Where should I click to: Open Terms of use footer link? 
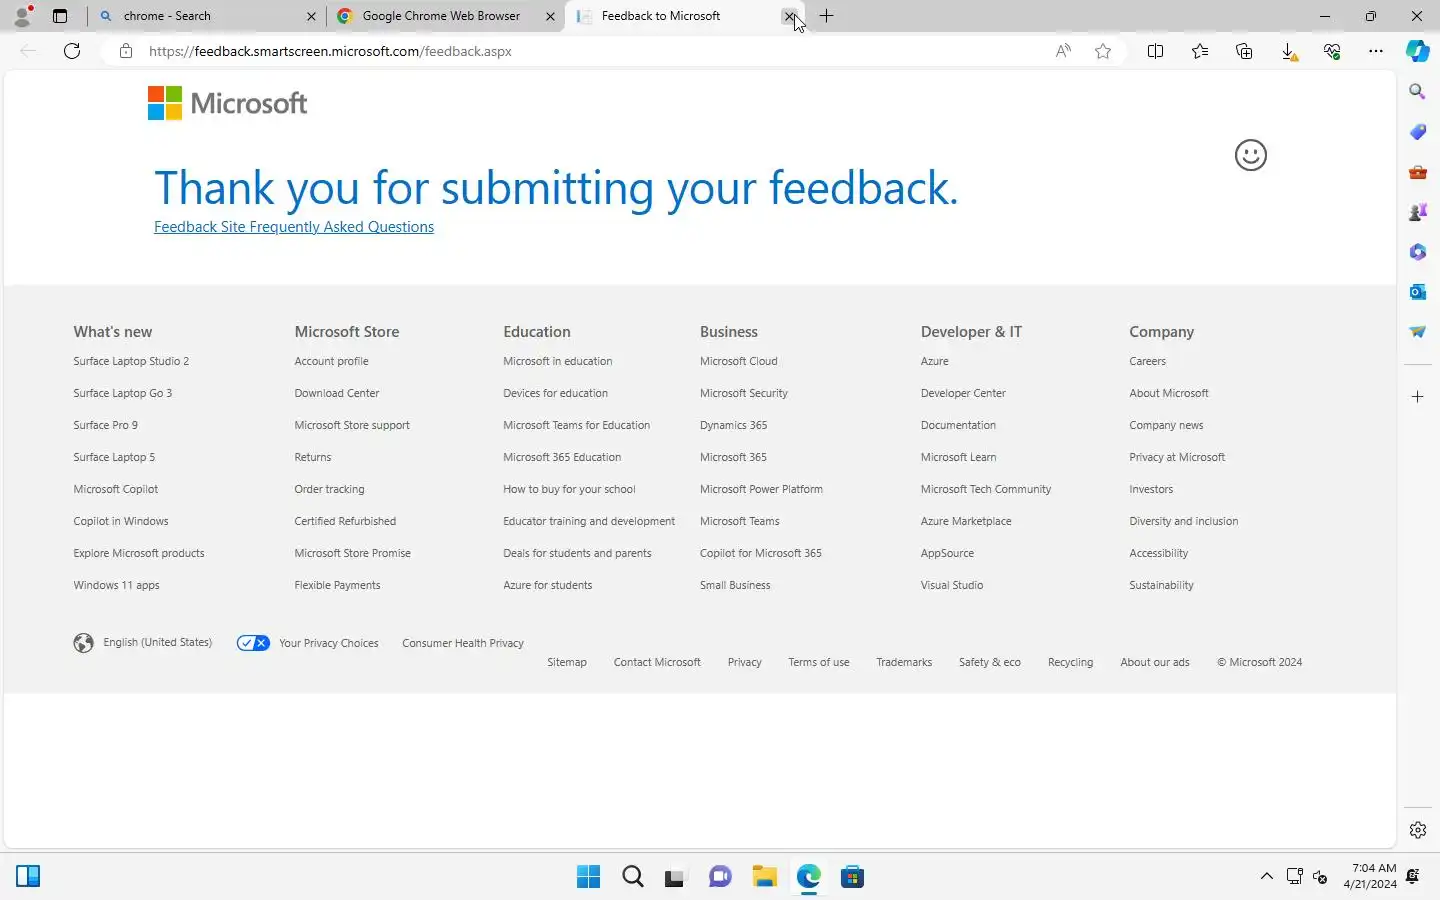point(819,662)
